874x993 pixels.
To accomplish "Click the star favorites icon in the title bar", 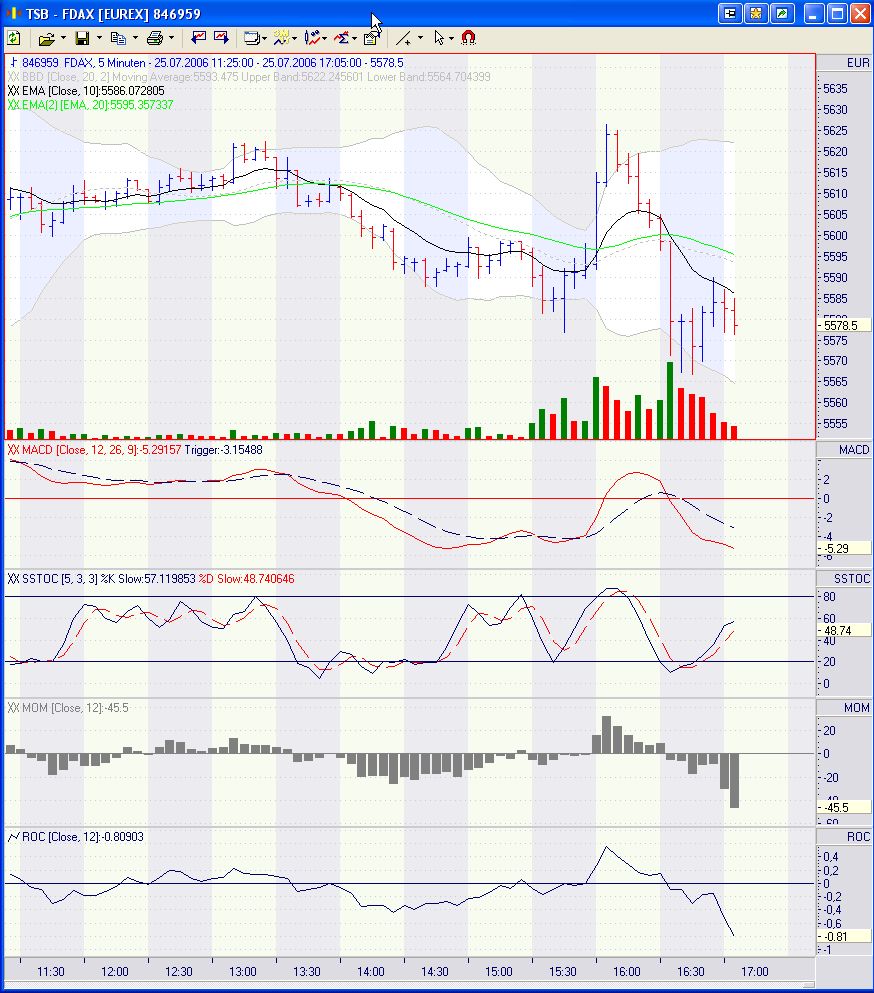I will [x=757, y=12].
